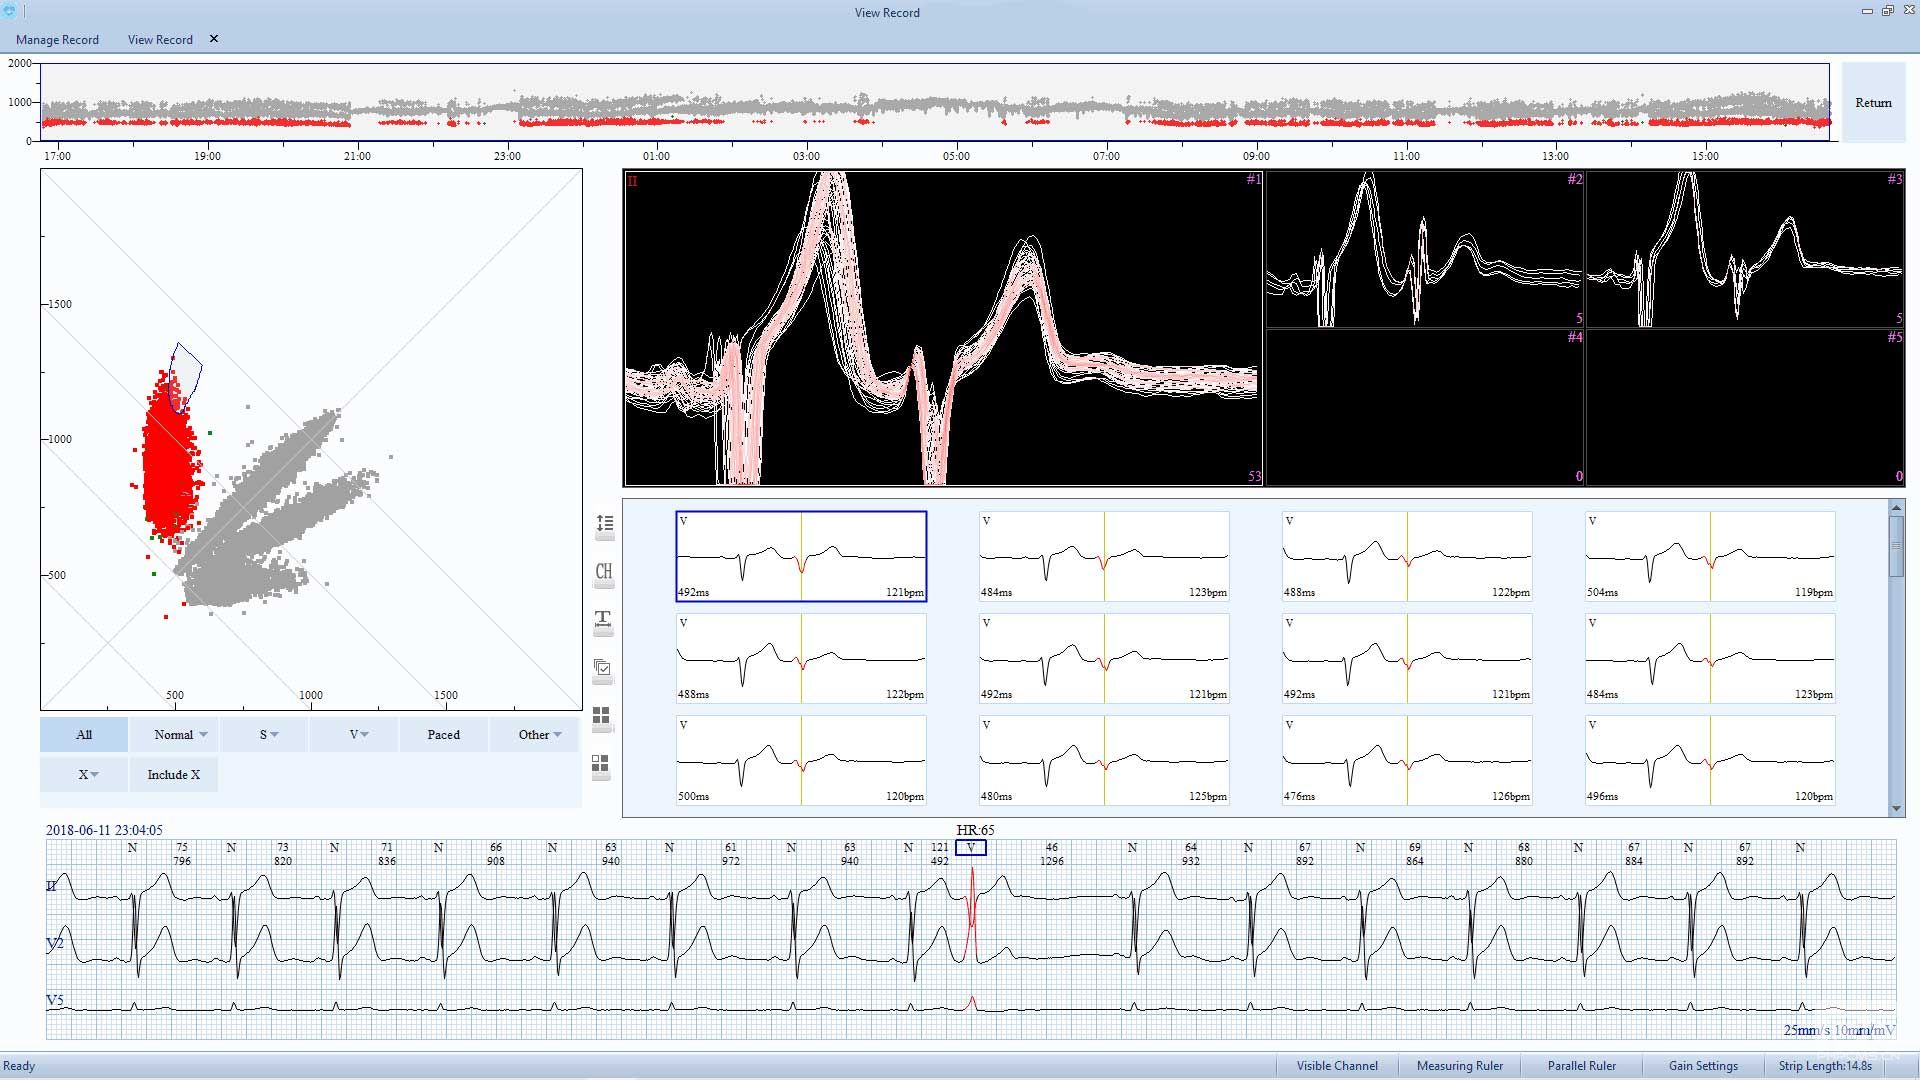Select beat thumbnail 484ms 123bpm in first row
The height and width of the screenshot is (1080, 1920).
tap(1104, 556)
